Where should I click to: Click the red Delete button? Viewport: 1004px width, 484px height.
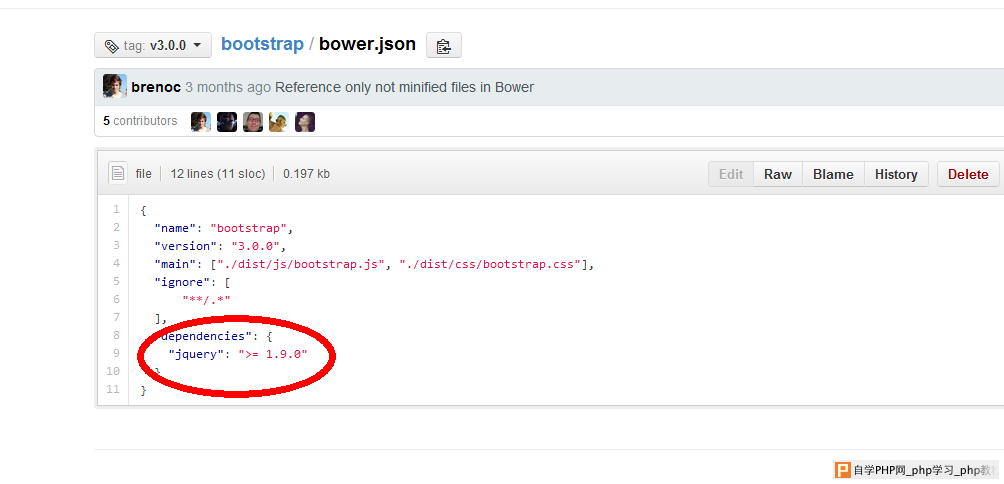click(x=968, y=174)
